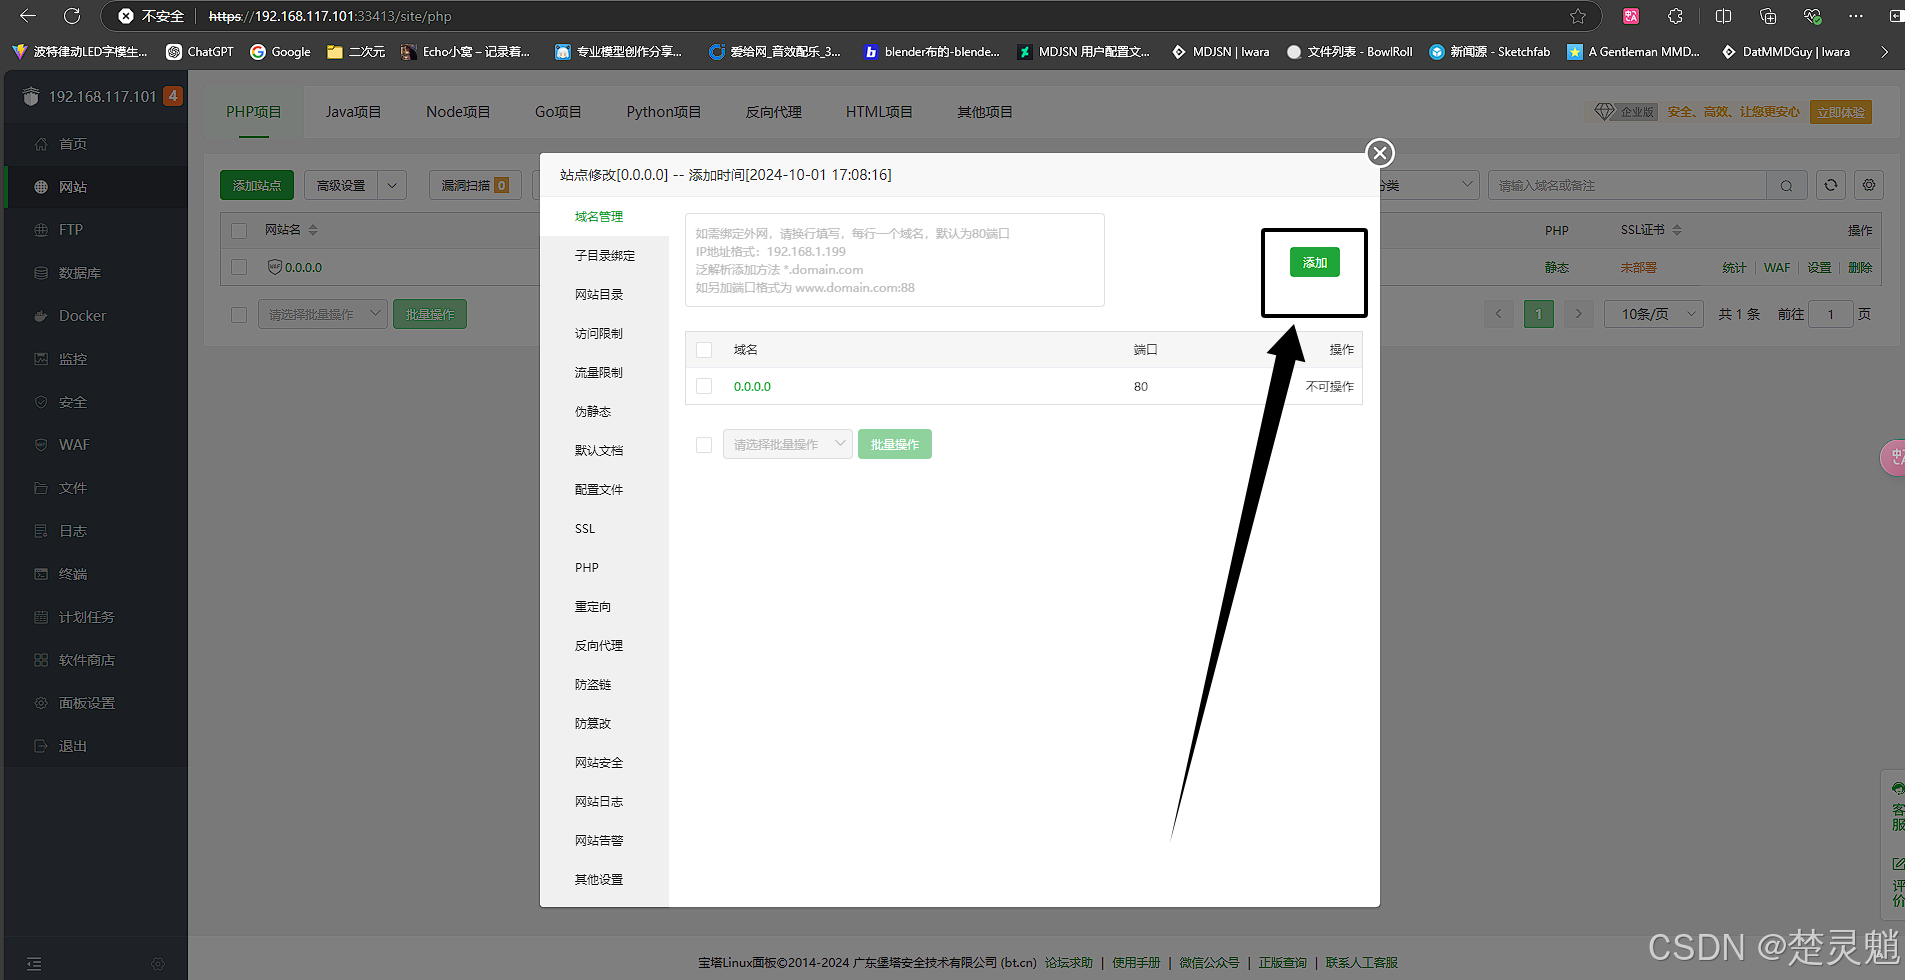Expand 高级设置 dropdown arrow
1905x980 pixels.
click(x=392, y=185)
